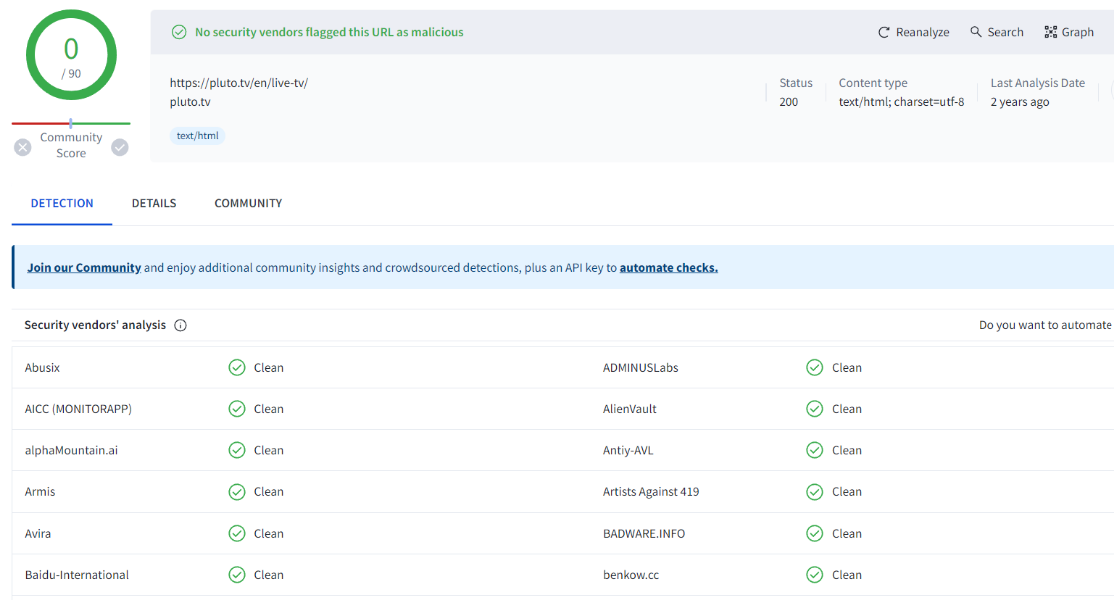Click the ADMINUSLabs vendor name
This screenshot has width=1114, height=600.
641,367
